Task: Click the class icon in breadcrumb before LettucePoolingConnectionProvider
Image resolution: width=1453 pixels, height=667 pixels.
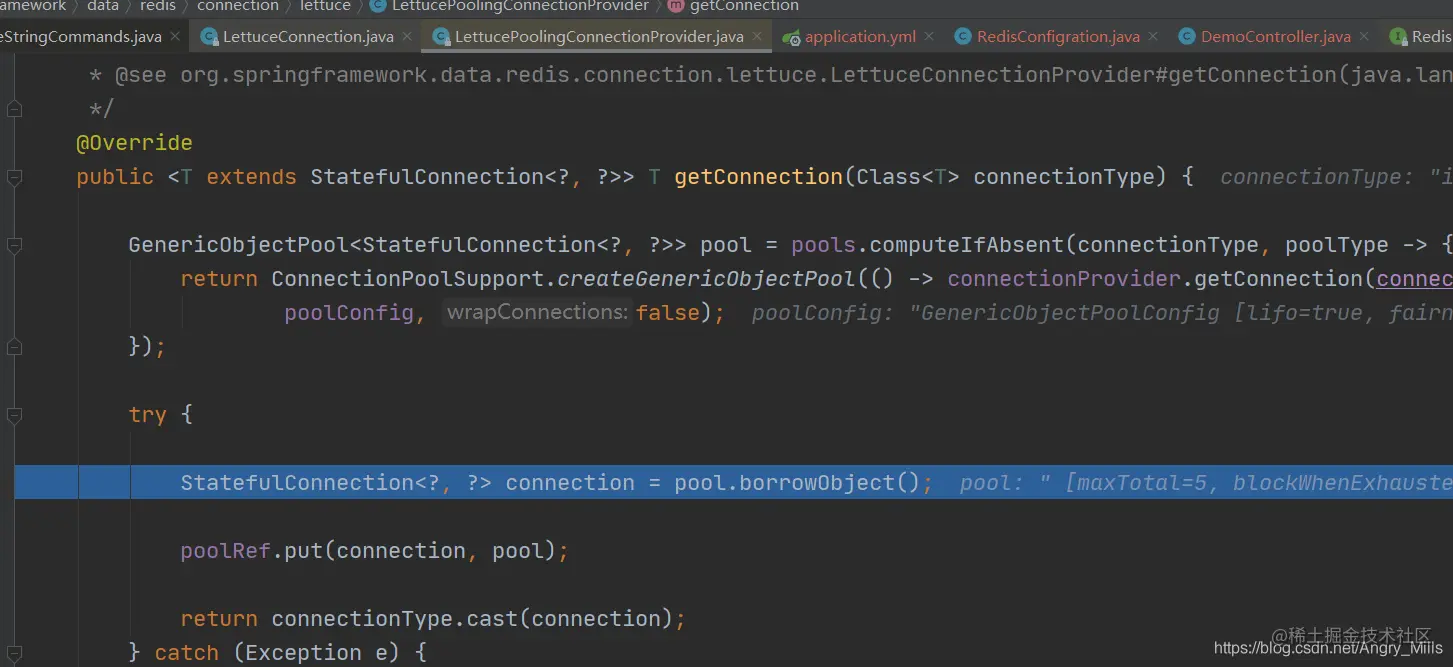Action: [x=378, y=6]
